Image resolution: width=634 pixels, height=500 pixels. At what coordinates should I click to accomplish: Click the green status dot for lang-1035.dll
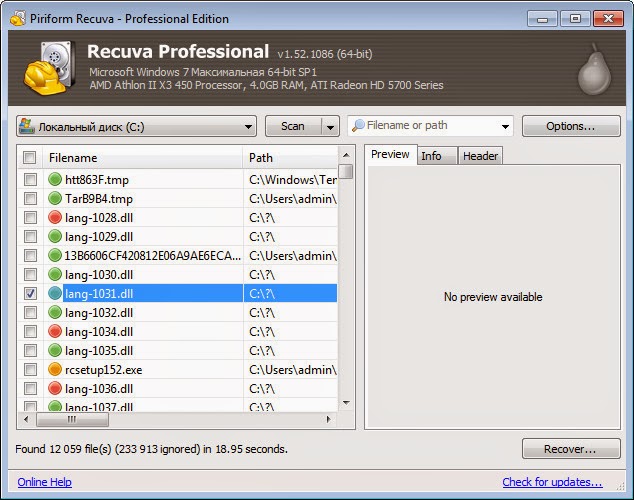point(55,350)
